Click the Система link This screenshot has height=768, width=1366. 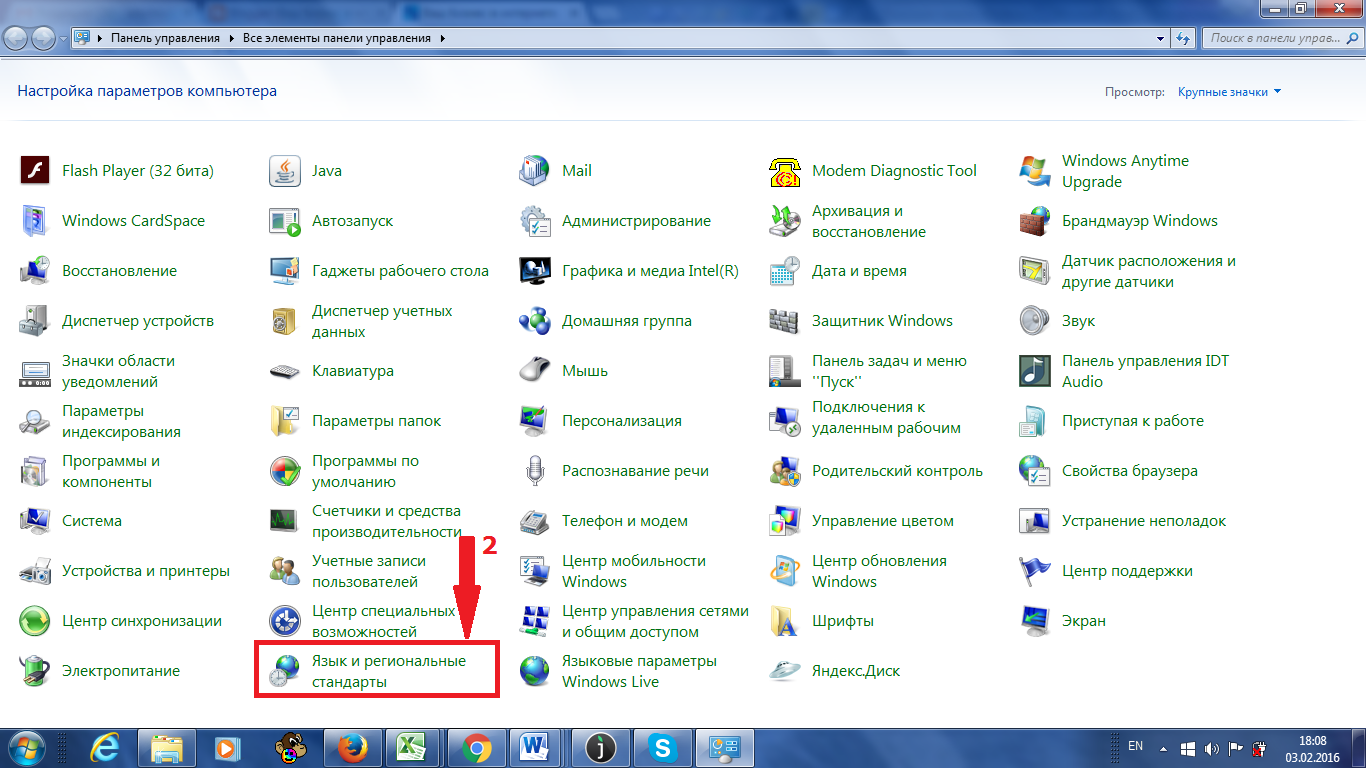(x=92, y=521)
